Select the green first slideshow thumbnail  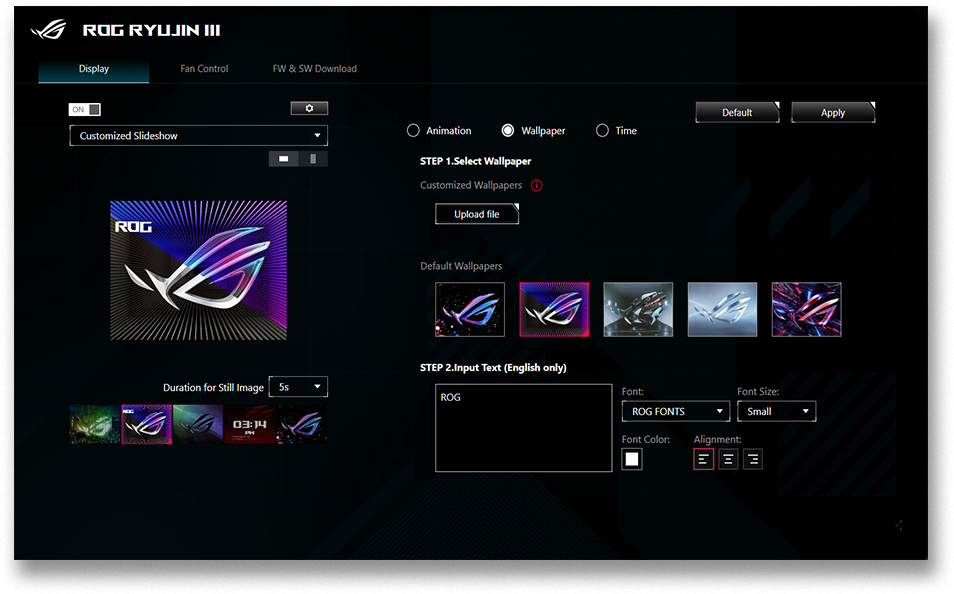[x=95, y=424]
